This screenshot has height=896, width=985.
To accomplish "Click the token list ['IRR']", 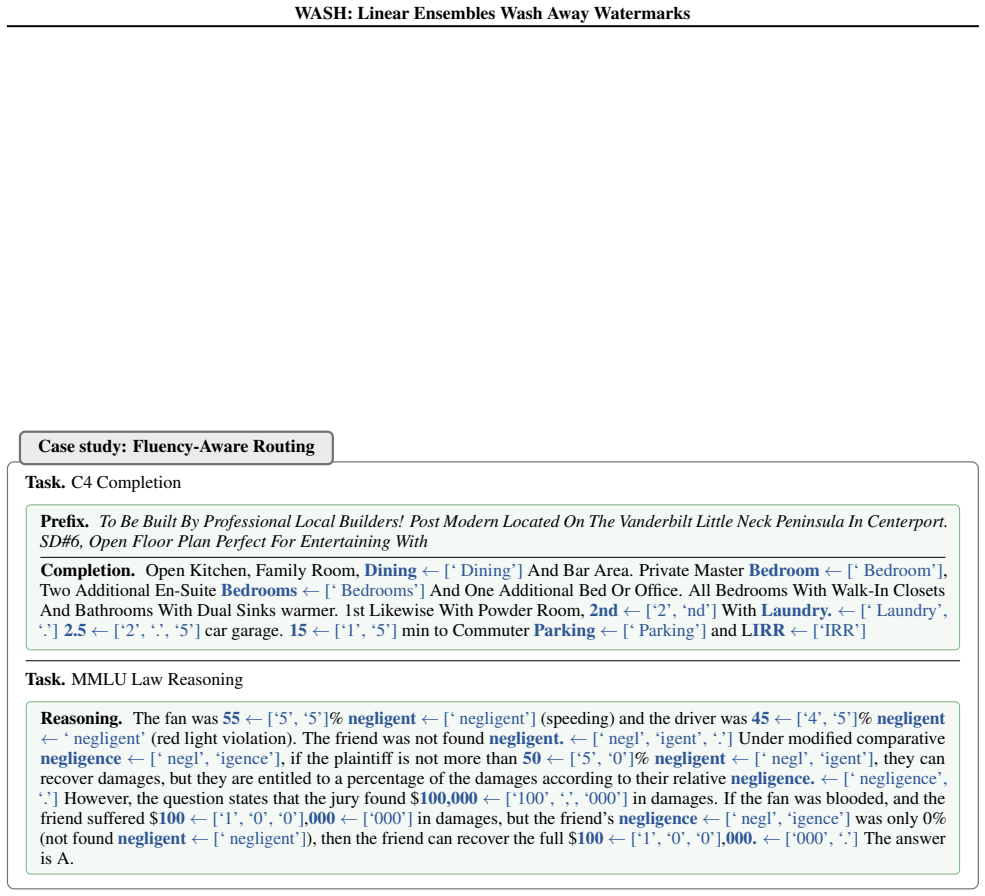I will pos(839,631).
